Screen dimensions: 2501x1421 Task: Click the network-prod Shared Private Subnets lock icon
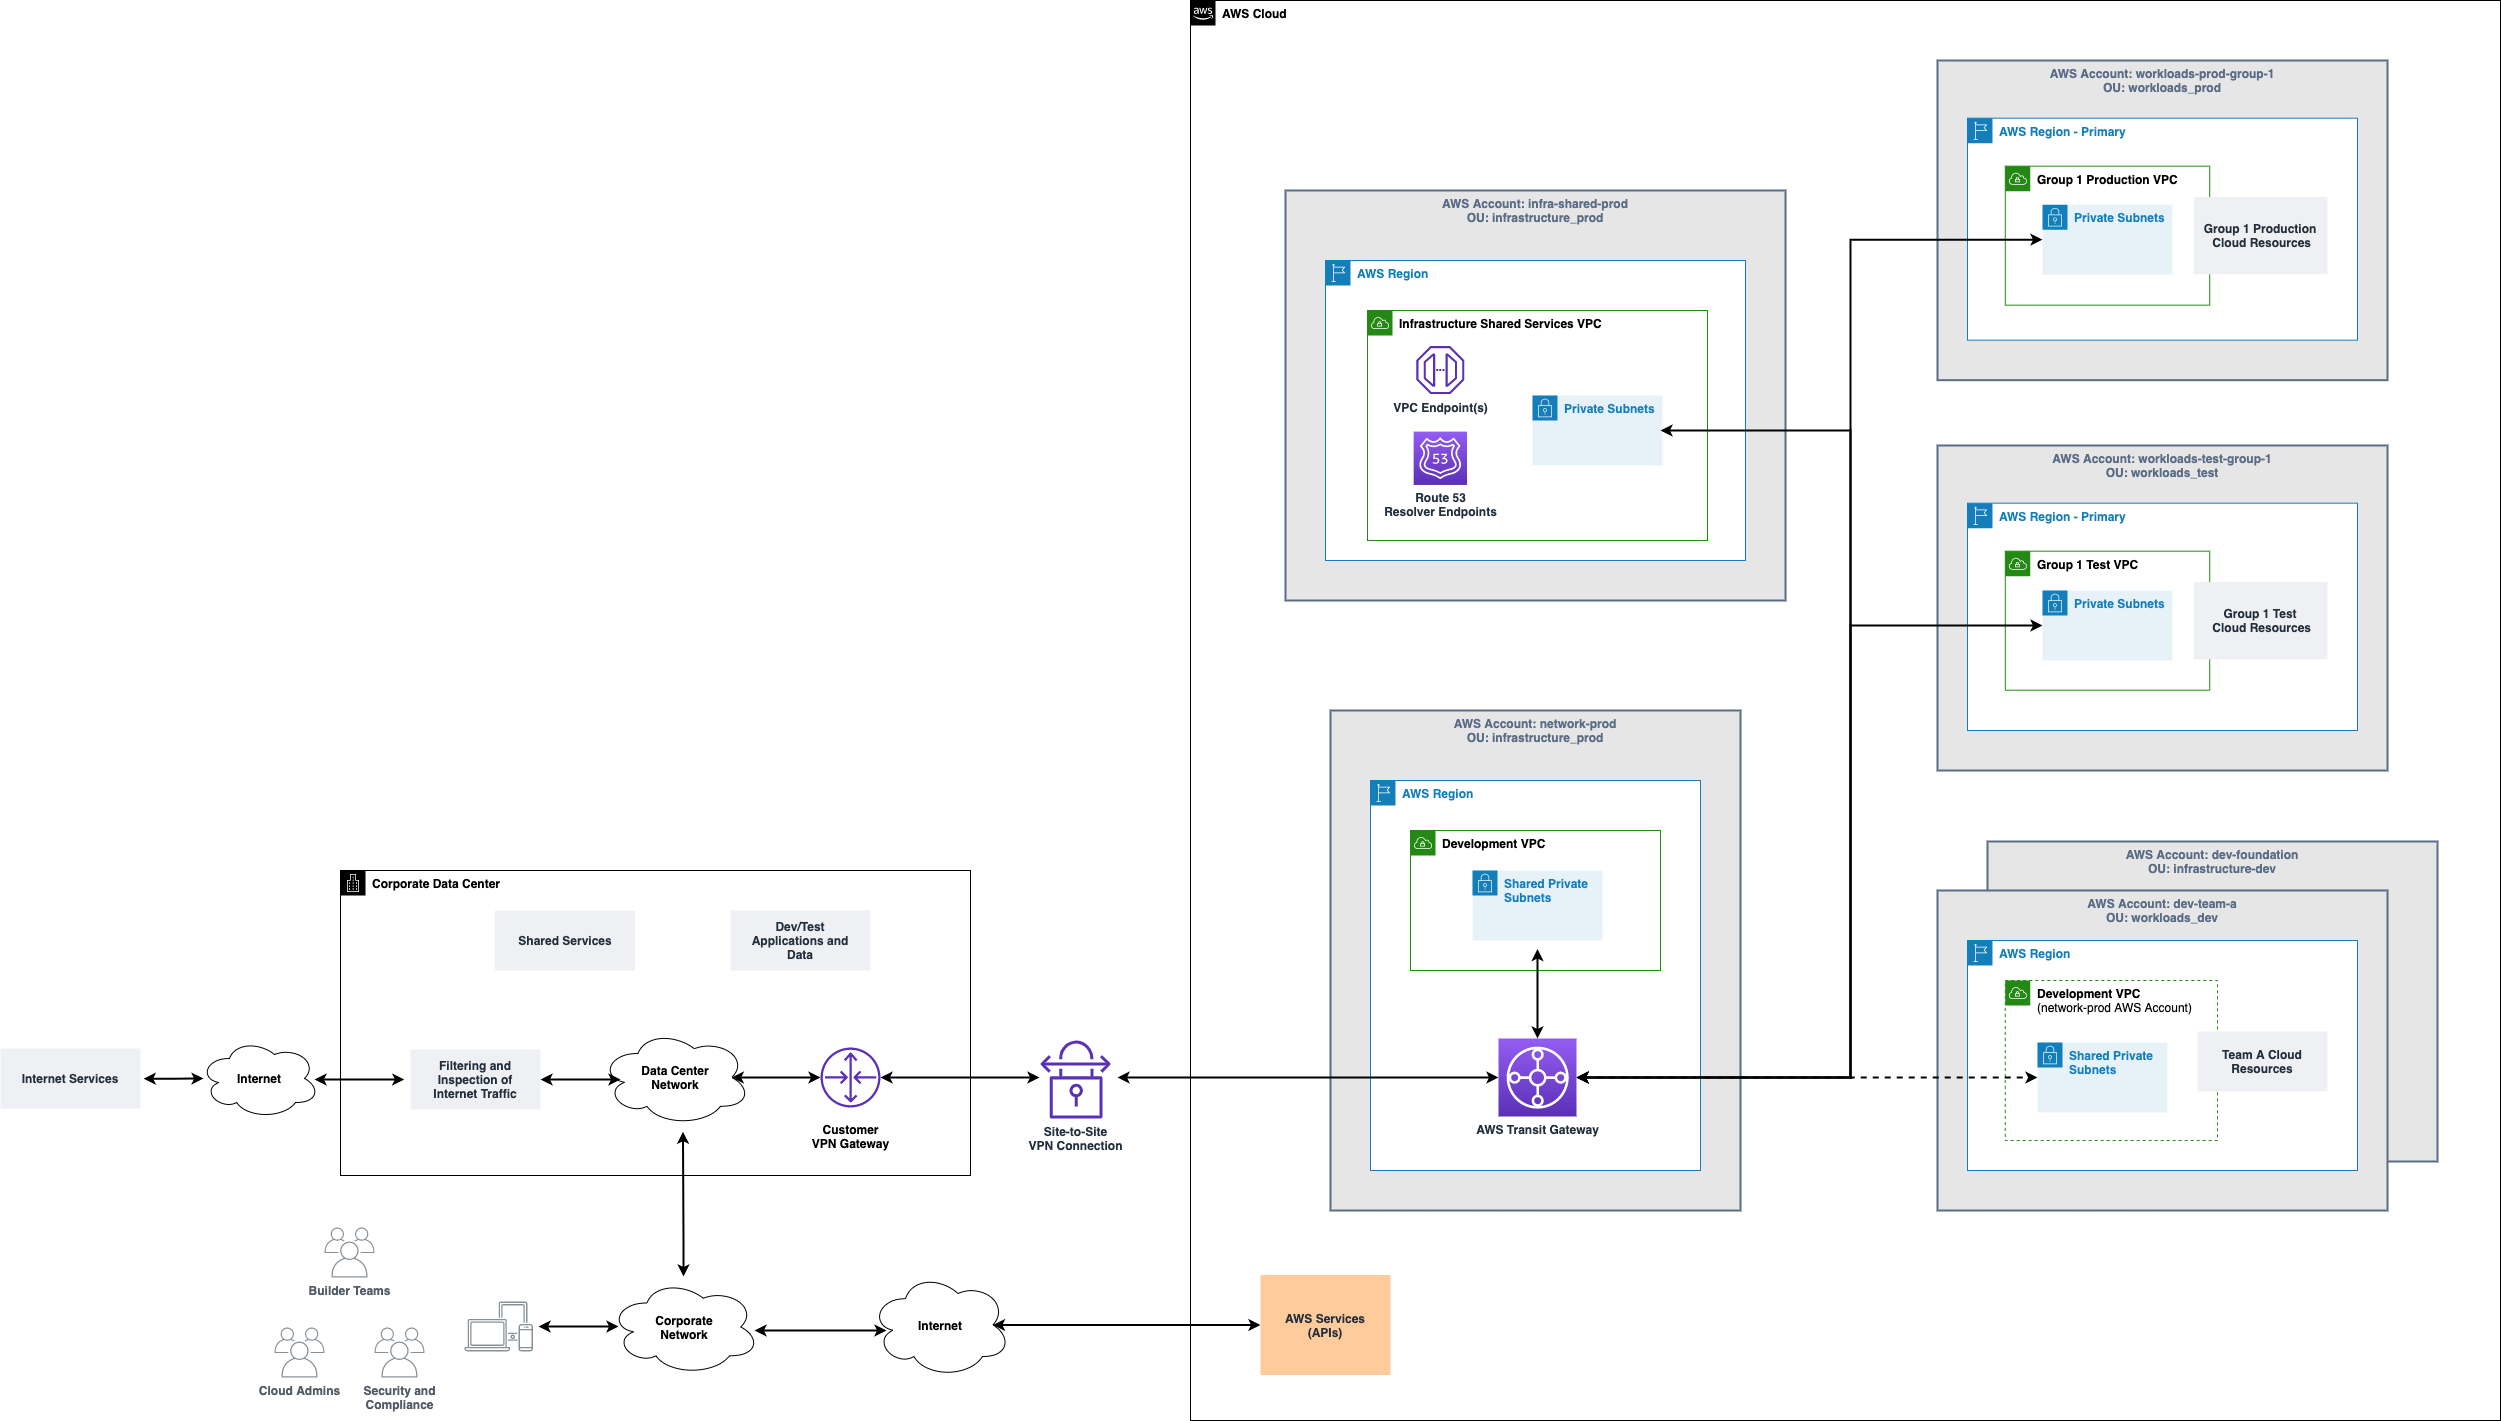pyautogui.click(x=1485, y=883)
